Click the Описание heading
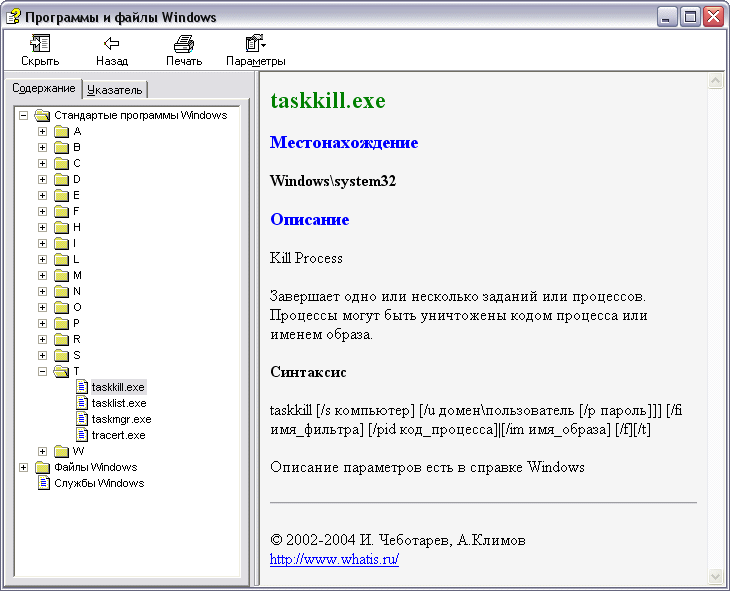This screenshot has height=591, width=730. 310,219
